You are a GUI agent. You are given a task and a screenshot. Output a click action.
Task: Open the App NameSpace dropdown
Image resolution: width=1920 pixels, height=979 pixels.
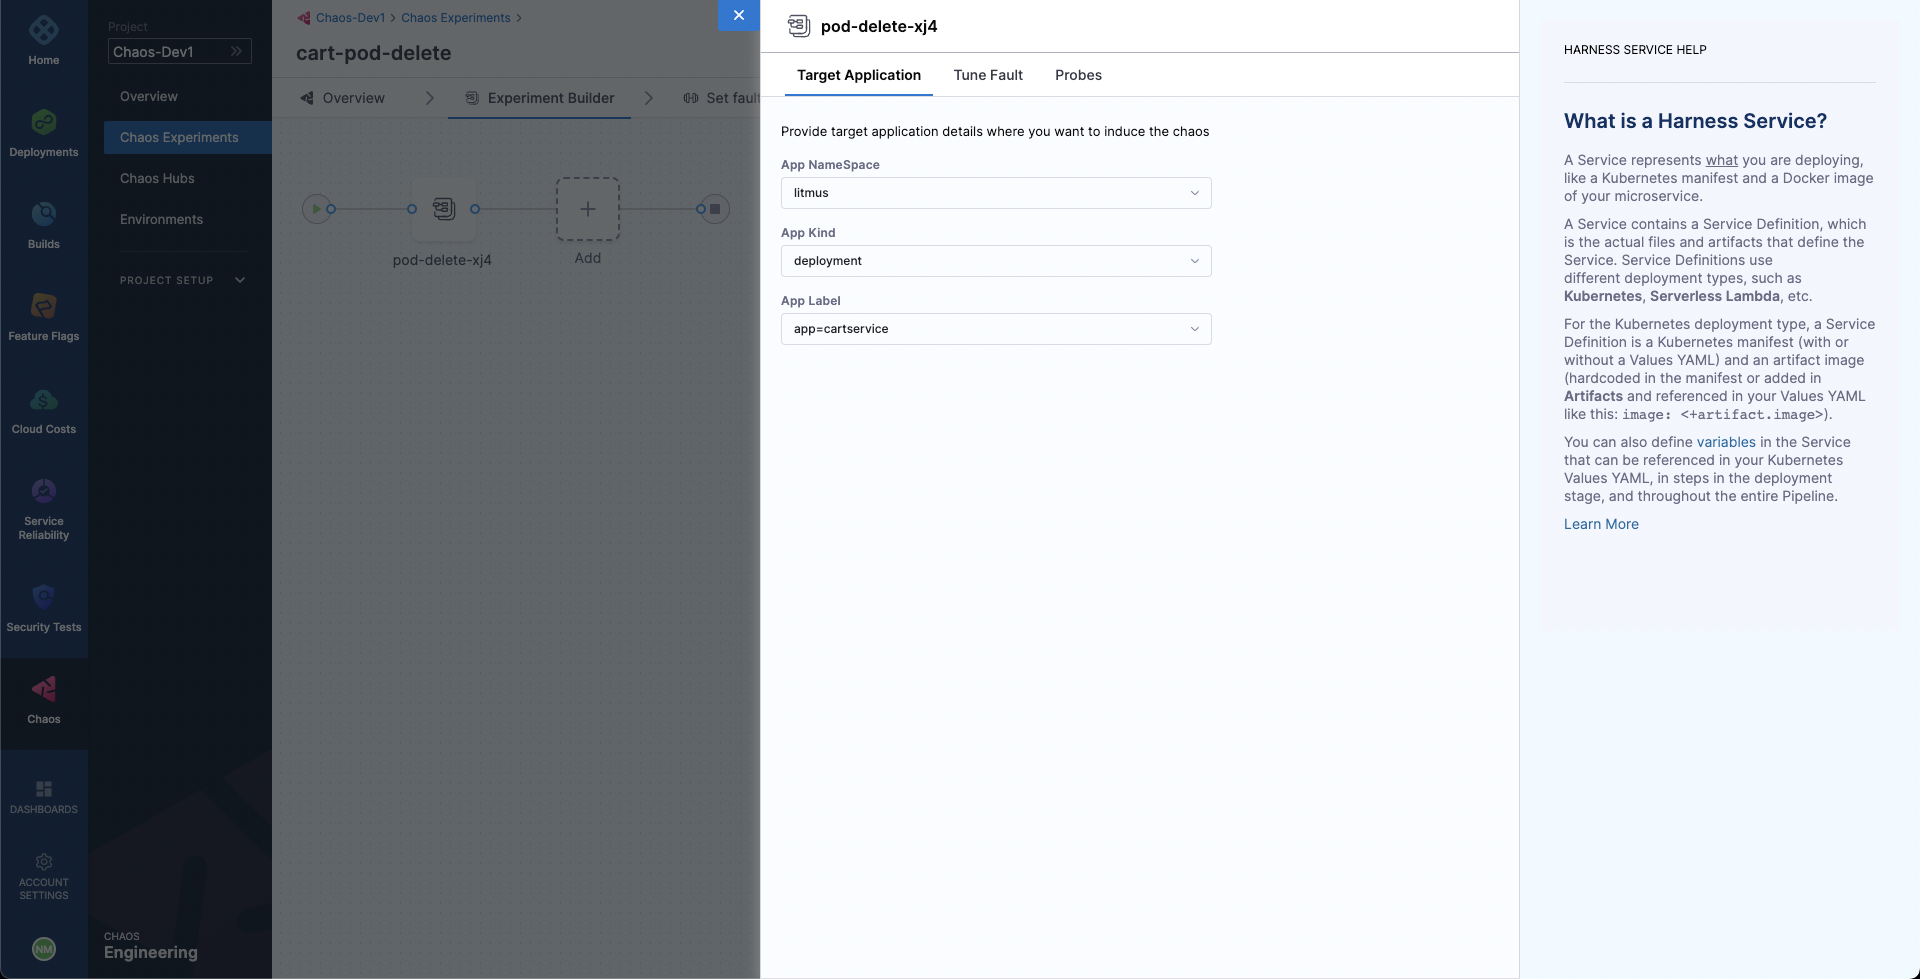[x=996, y=193]
